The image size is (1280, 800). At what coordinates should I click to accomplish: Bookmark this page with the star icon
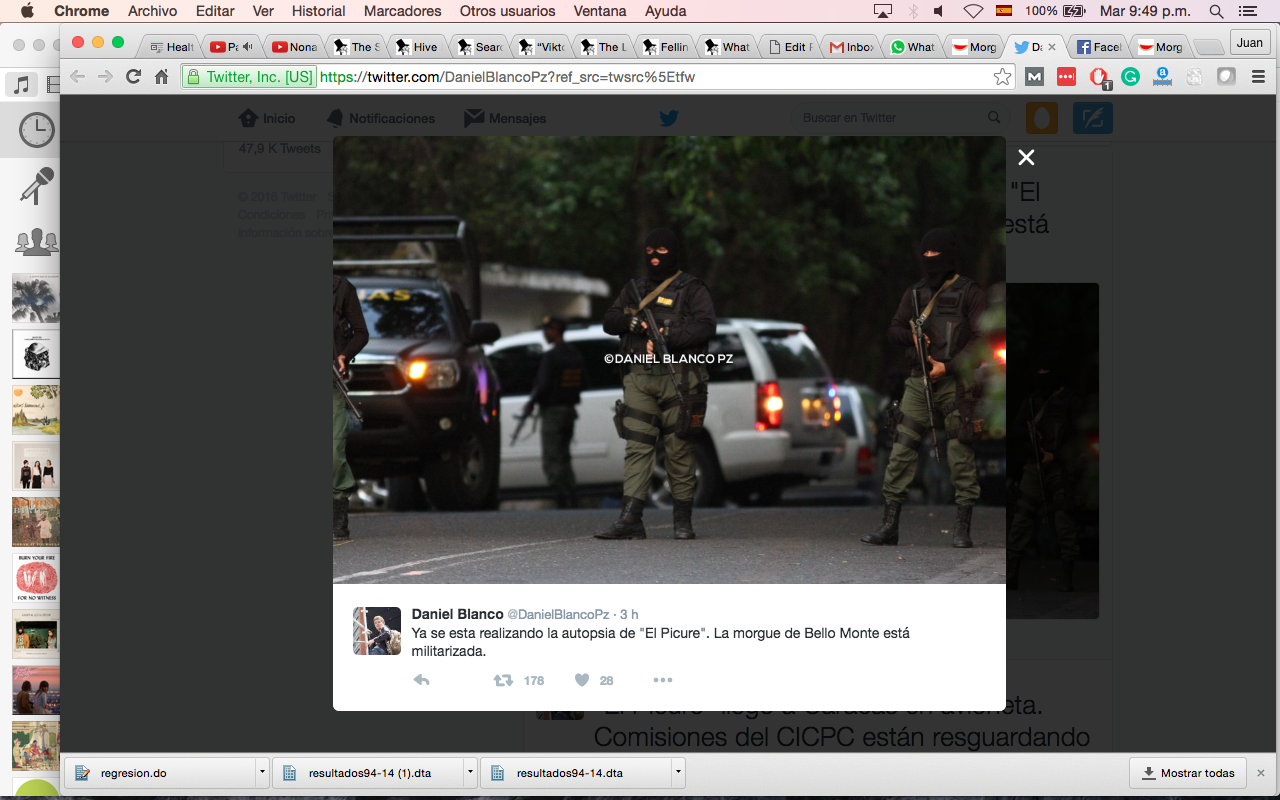tap(1002, 77)
